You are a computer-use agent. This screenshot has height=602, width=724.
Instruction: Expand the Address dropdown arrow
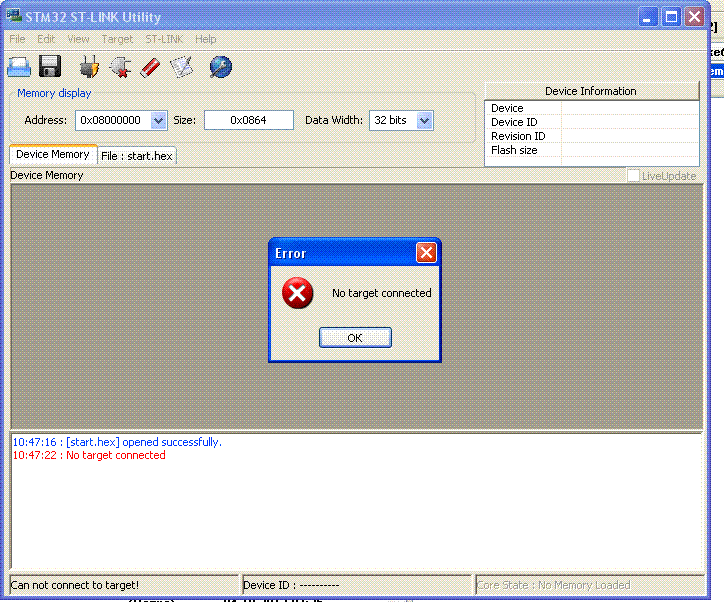(x=159, y=120)
